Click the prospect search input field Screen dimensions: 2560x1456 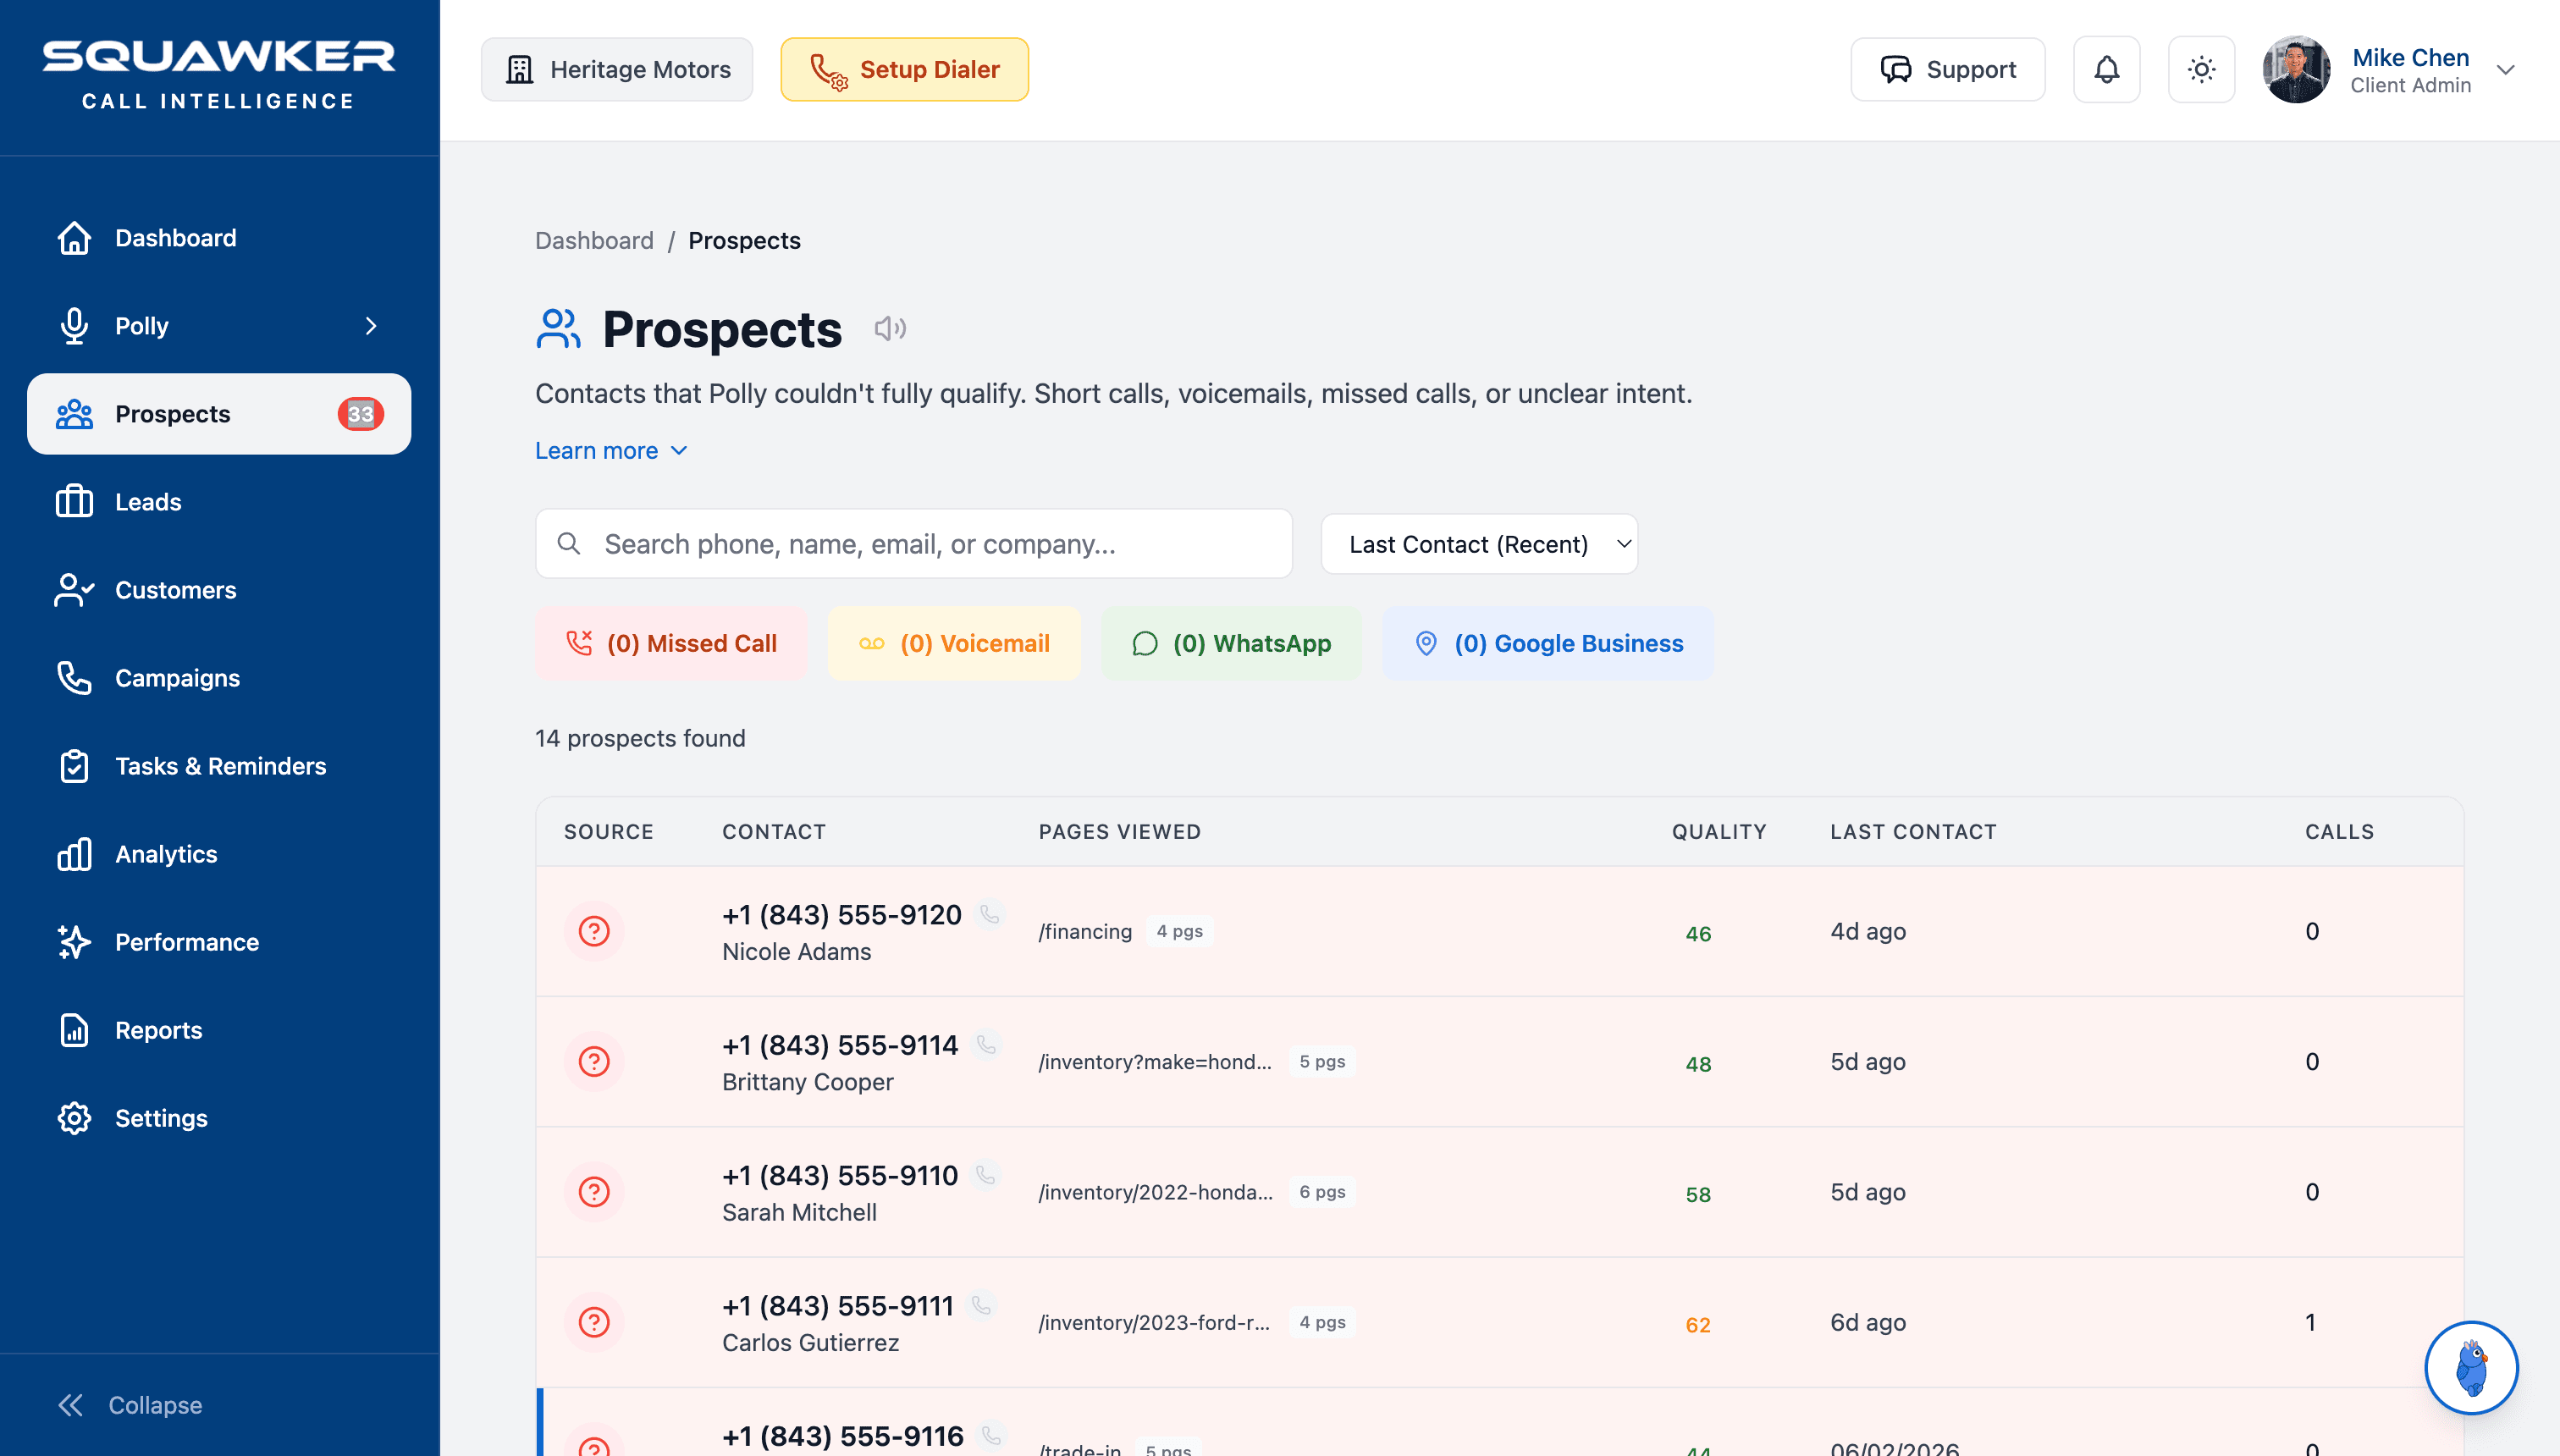coord(913,543)
